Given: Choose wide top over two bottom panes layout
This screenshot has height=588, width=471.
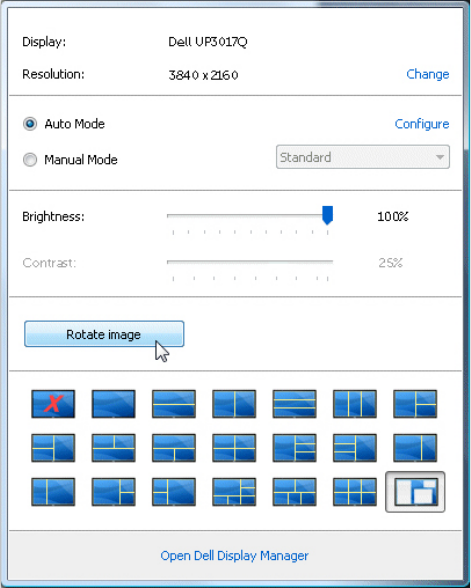Looking at the screenshot, I should pyautogui.click(x=174, y=448).
